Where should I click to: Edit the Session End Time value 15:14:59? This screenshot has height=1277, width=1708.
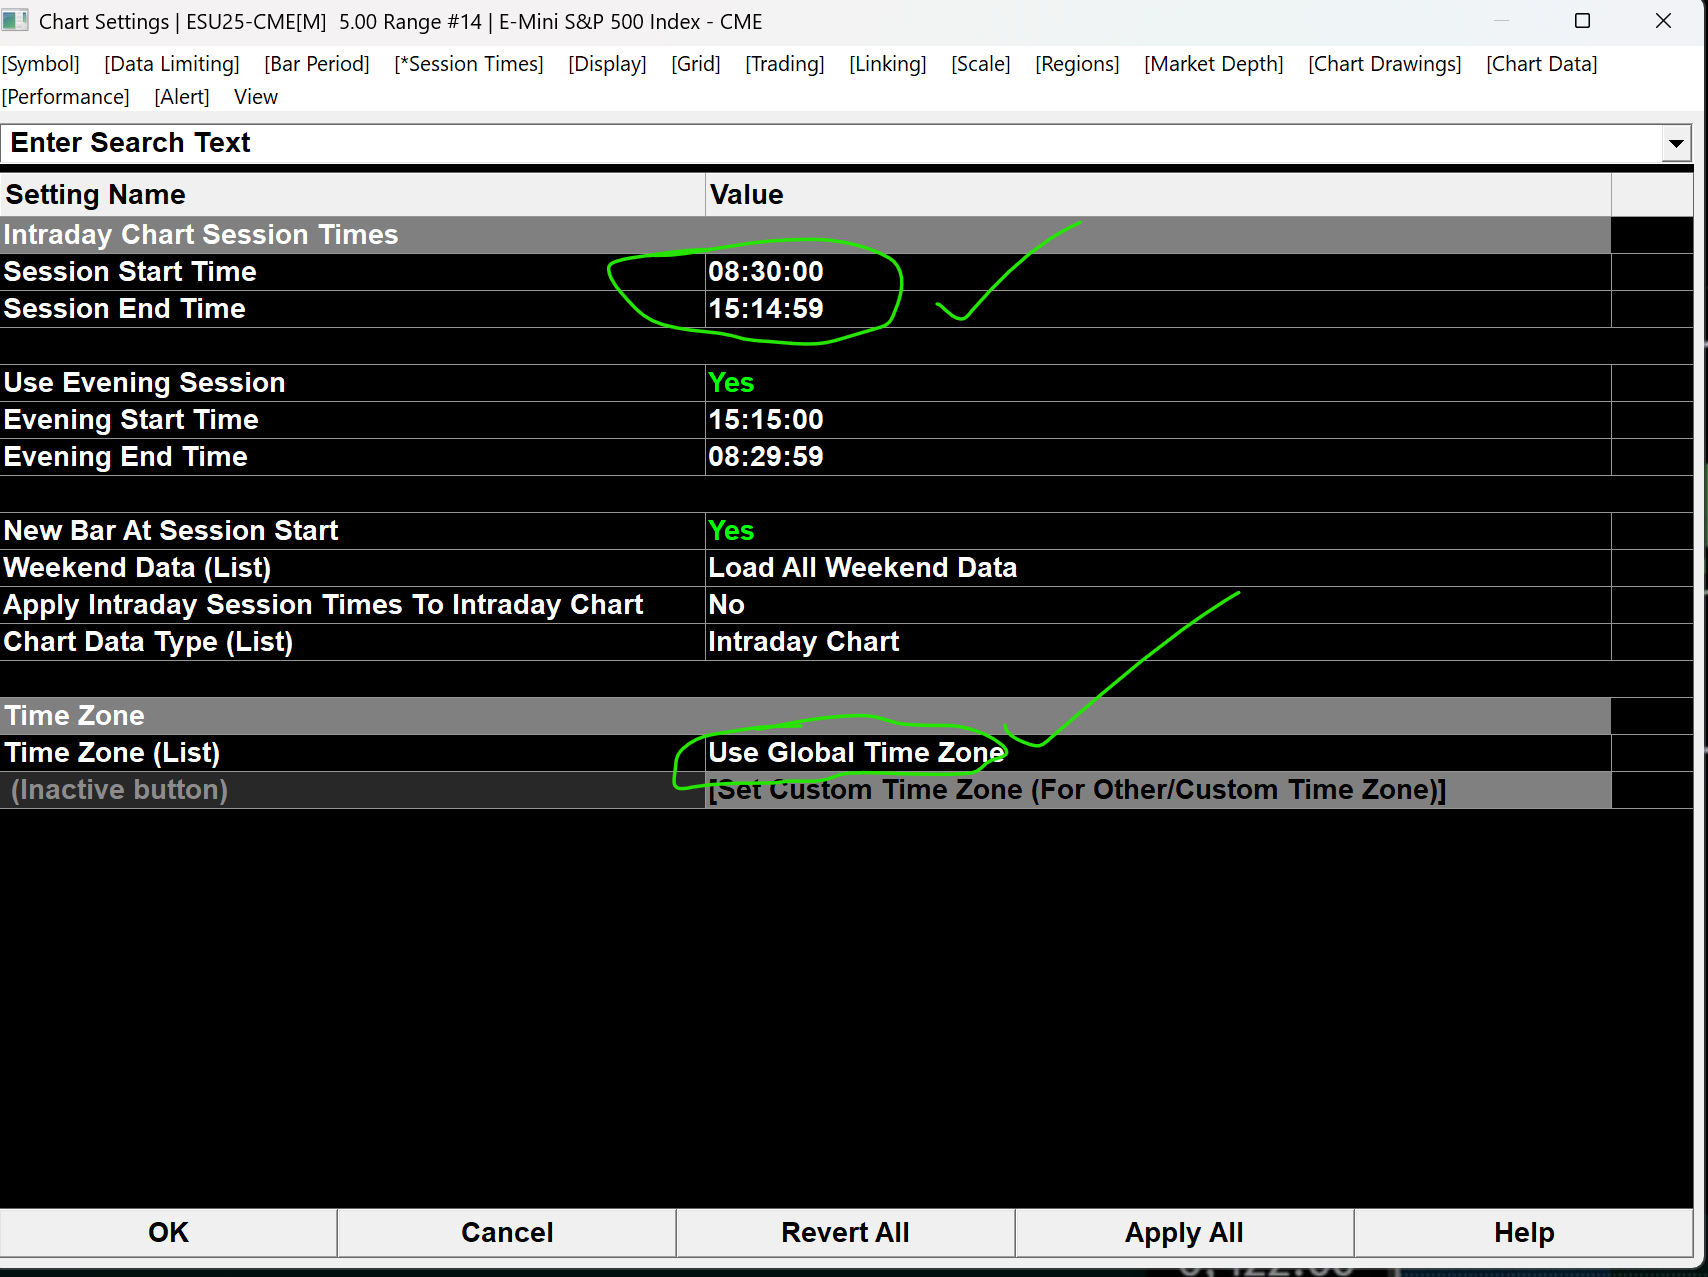pyautogui.click(x=1158, y=309)
